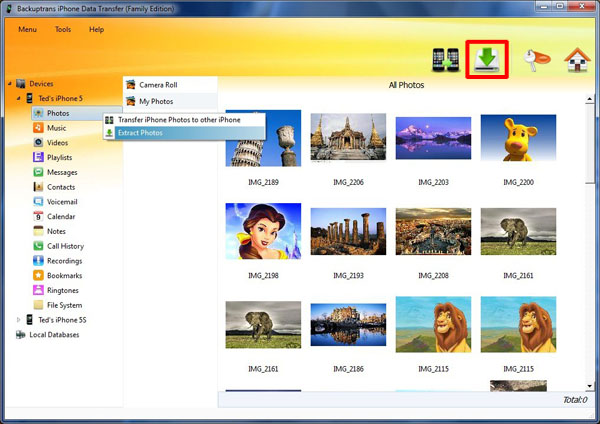Go to the home page icon
This screenshot has height=424, width=600.
click(x=577, y=60)
